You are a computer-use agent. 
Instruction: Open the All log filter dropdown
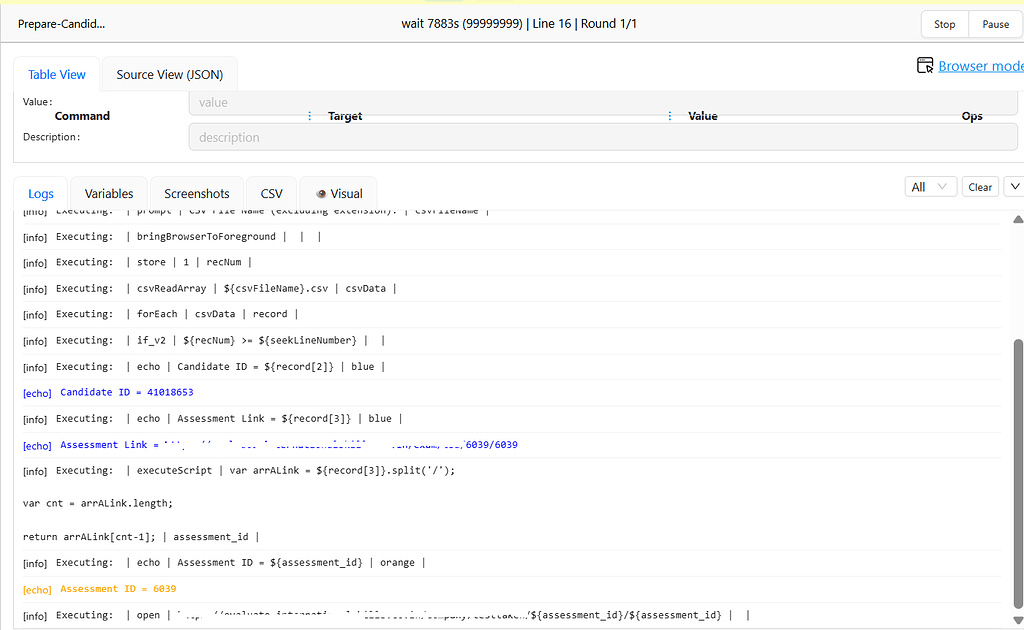coord(929,187)
